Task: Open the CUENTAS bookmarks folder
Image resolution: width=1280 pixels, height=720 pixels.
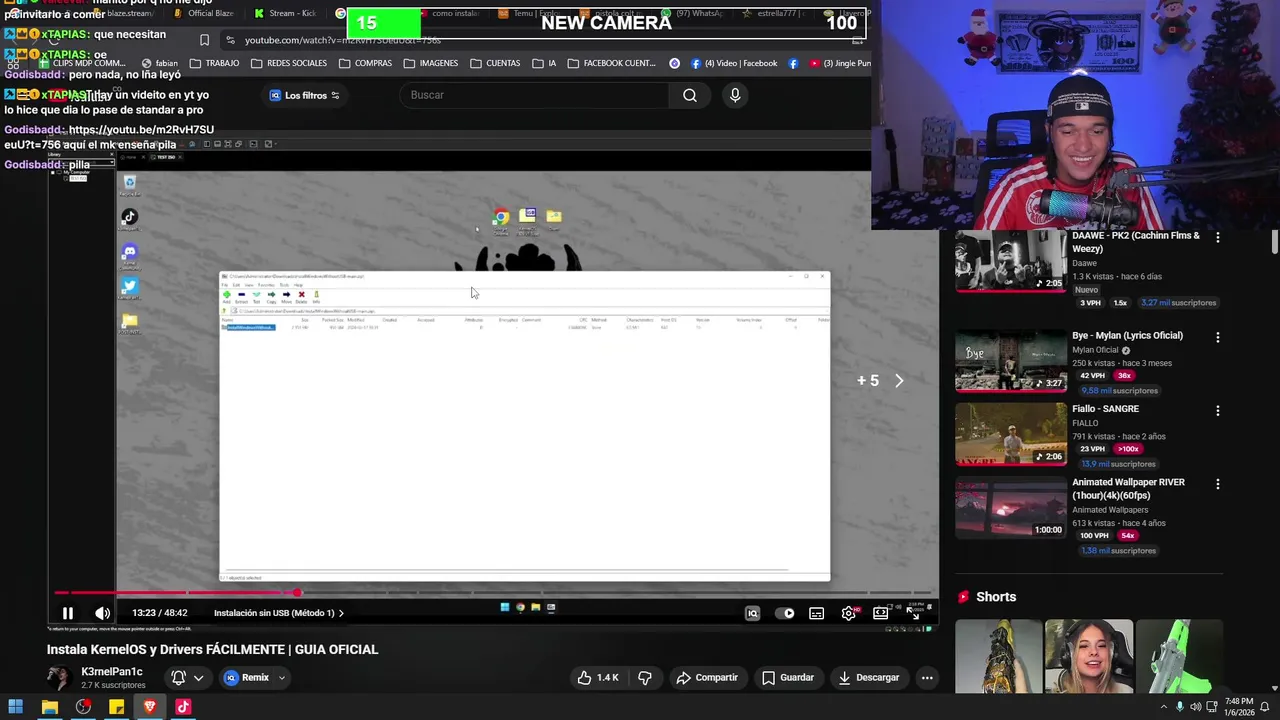Action: 495,63
